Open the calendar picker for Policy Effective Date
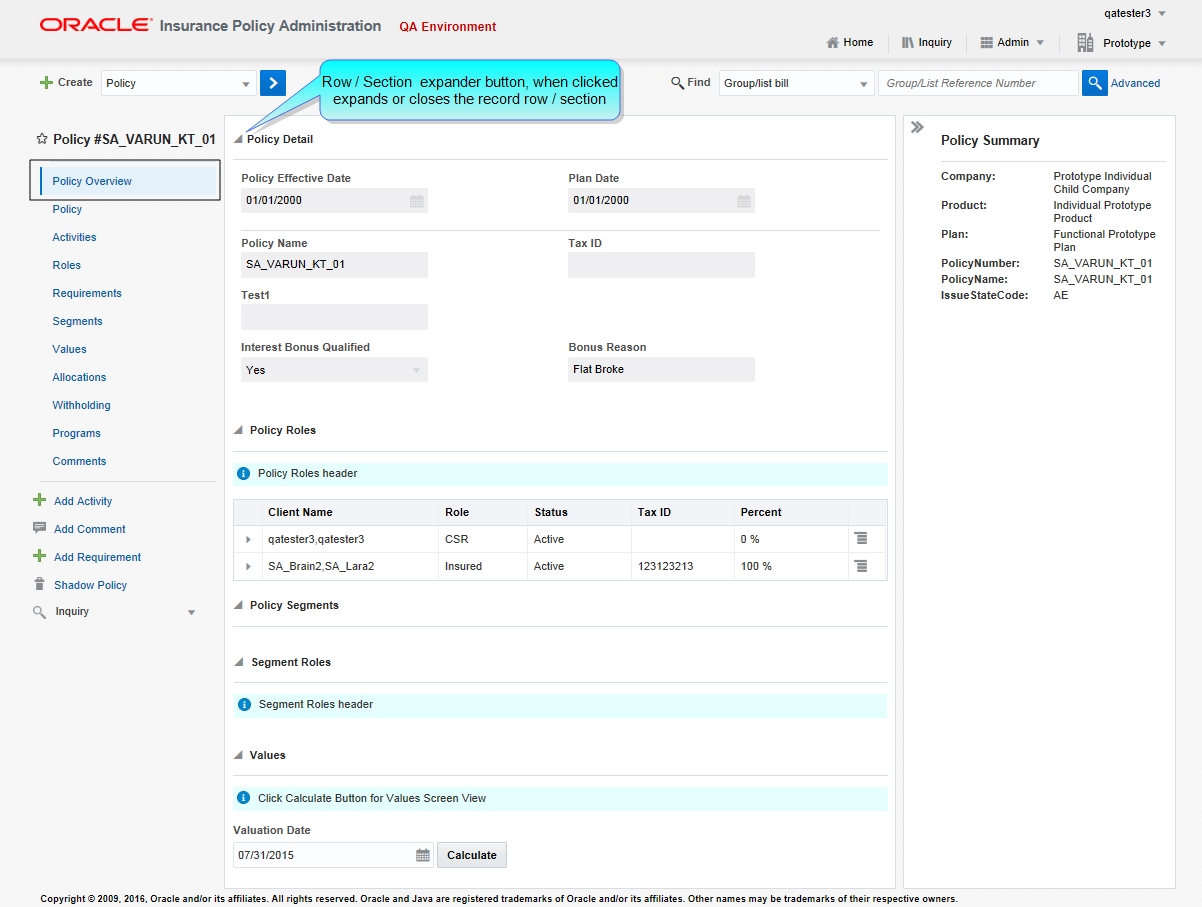Screen dimensions: 1202x907 click(x=416, y=200)
